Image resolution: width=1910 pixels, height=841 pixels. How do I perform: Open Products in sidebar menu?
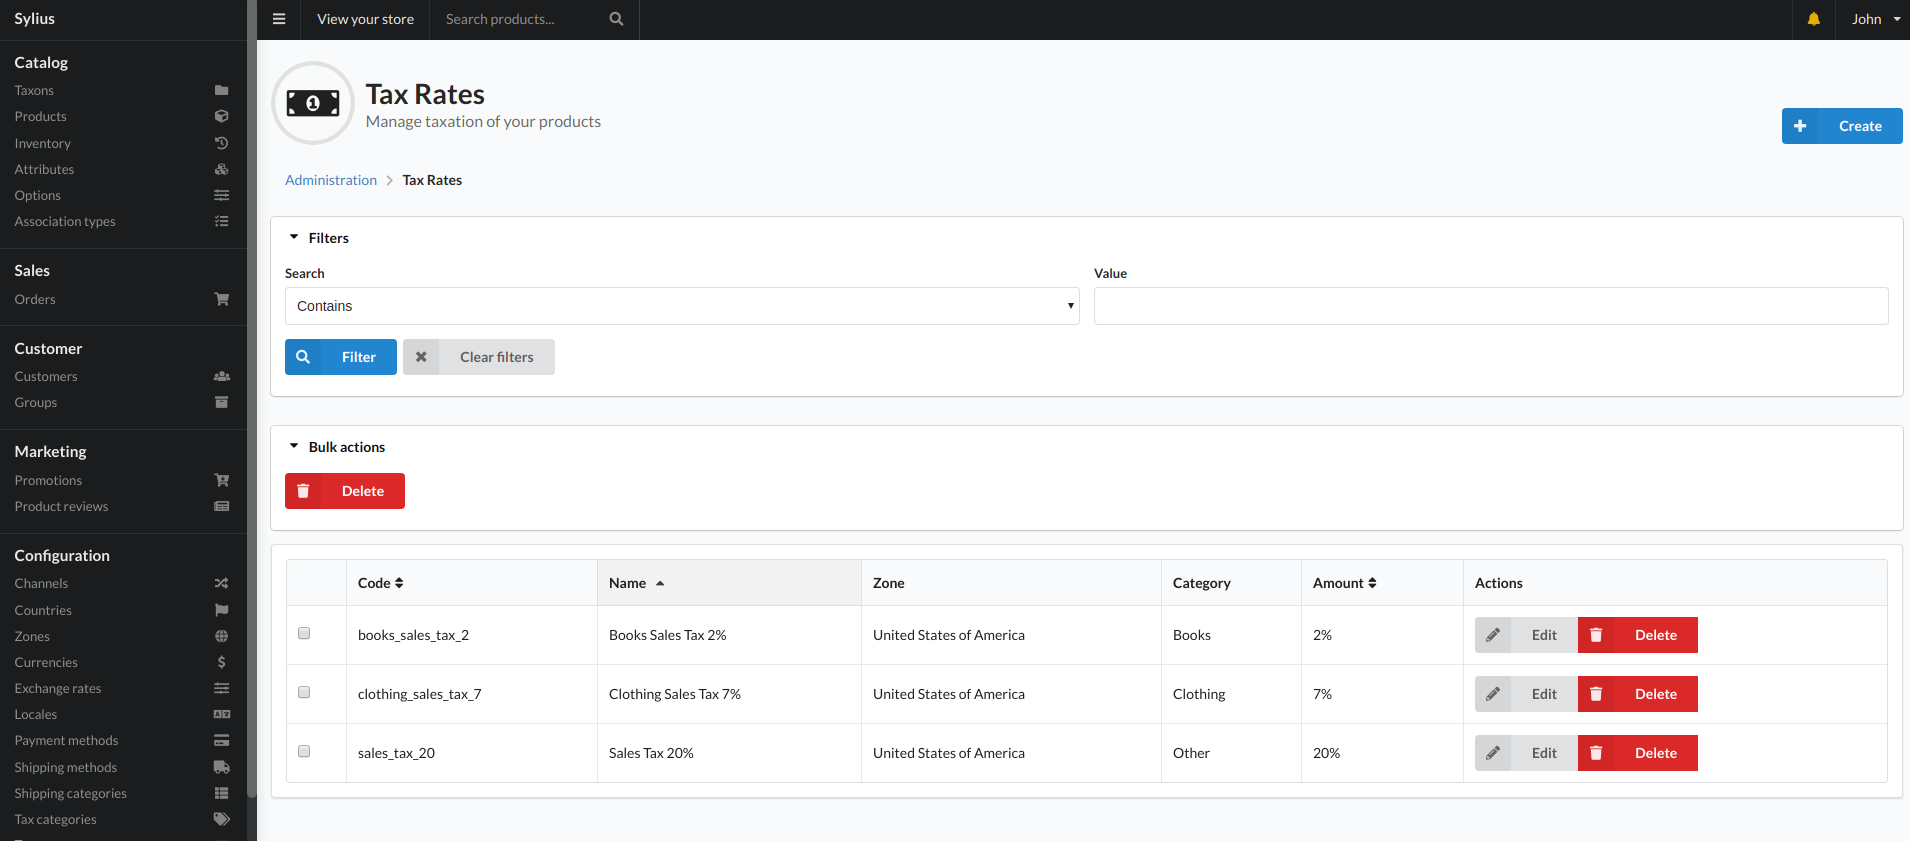(40, 116)
